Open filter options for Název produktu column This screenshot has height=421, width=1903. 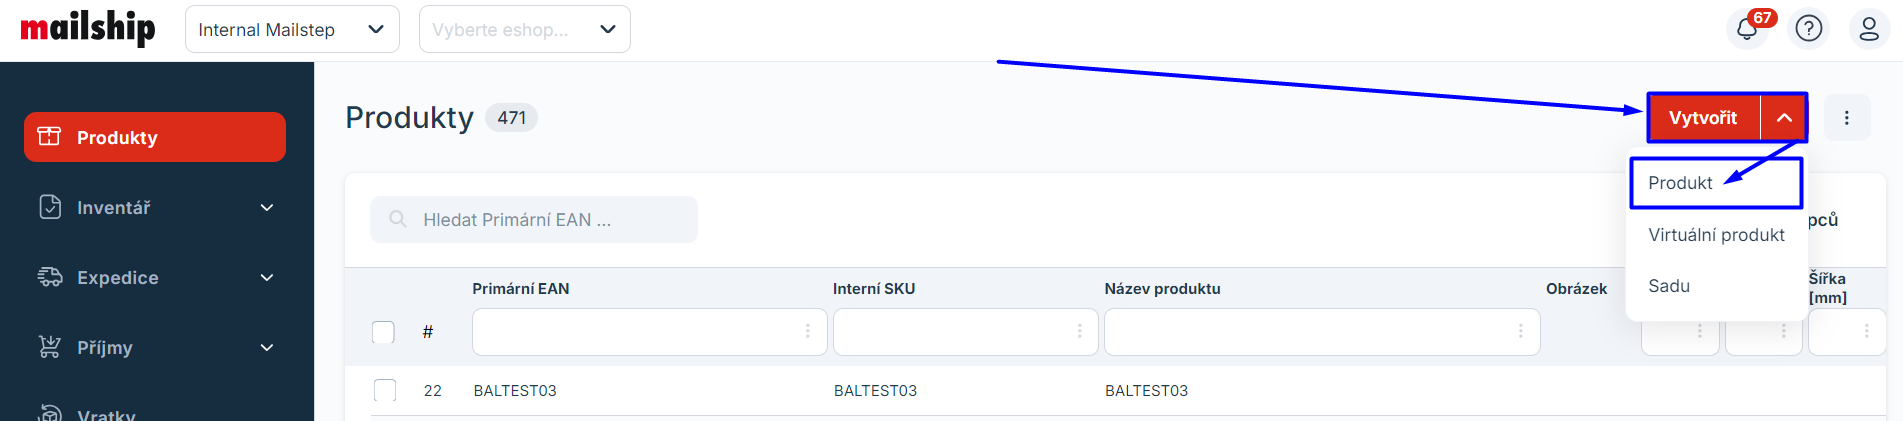(1520, 331)
